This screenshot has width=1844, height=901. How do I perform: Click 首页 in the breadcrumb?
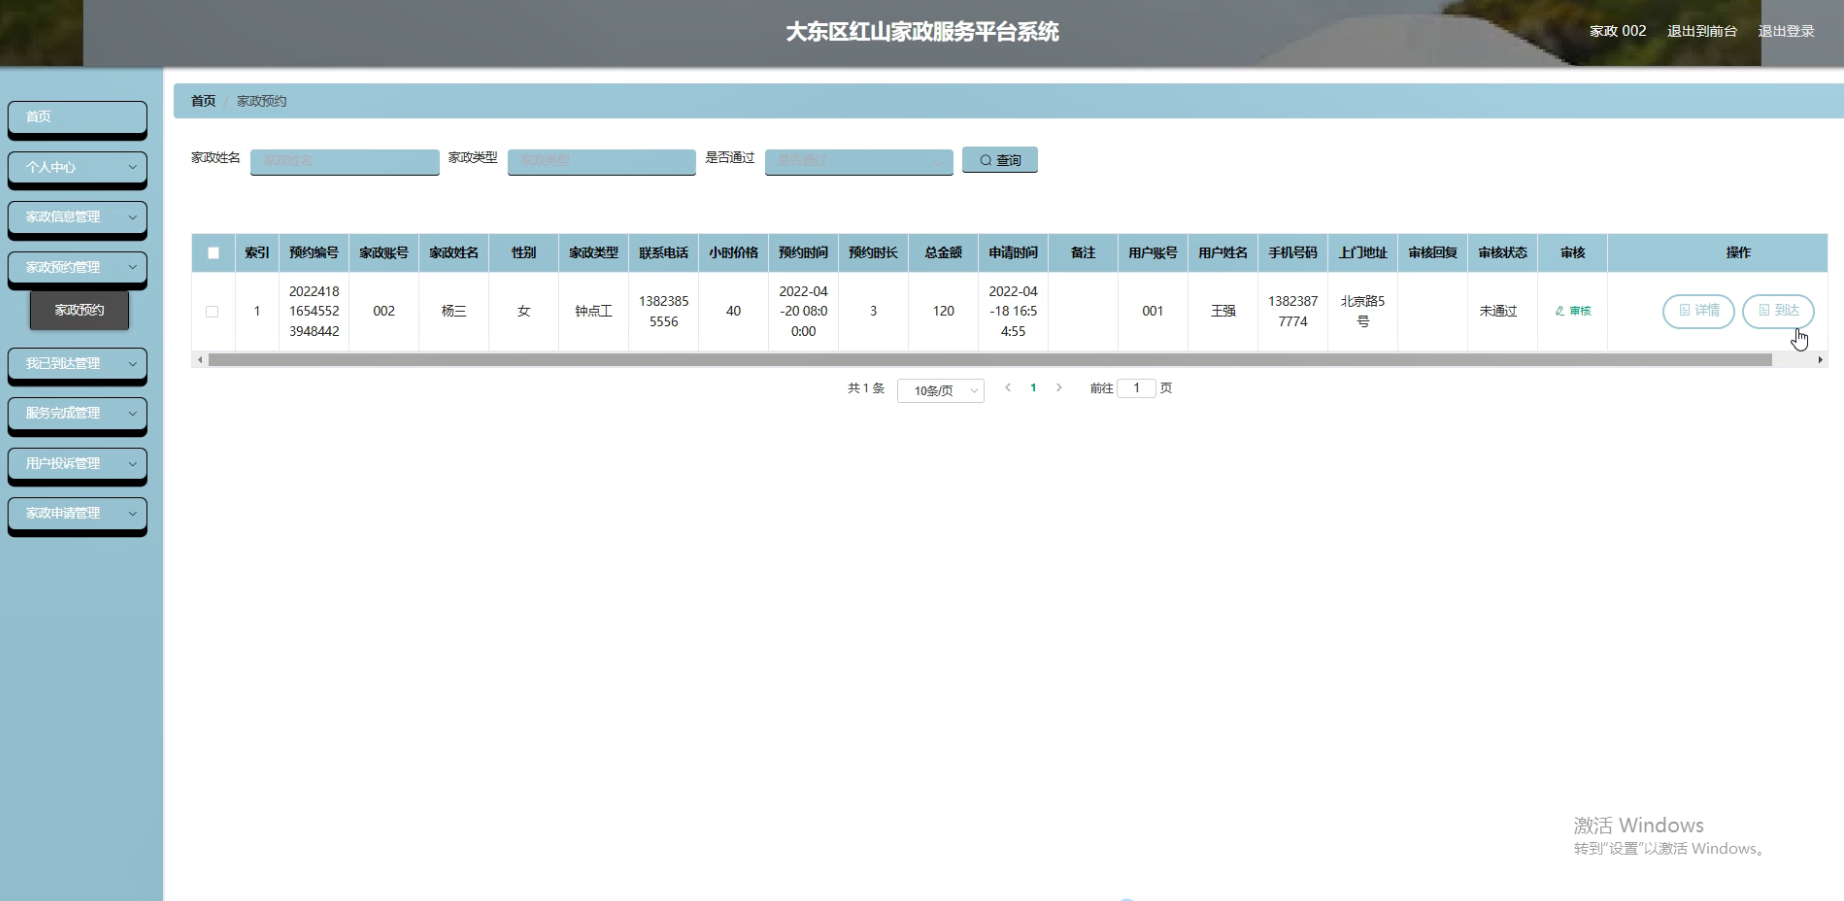[x=203, y=101]
